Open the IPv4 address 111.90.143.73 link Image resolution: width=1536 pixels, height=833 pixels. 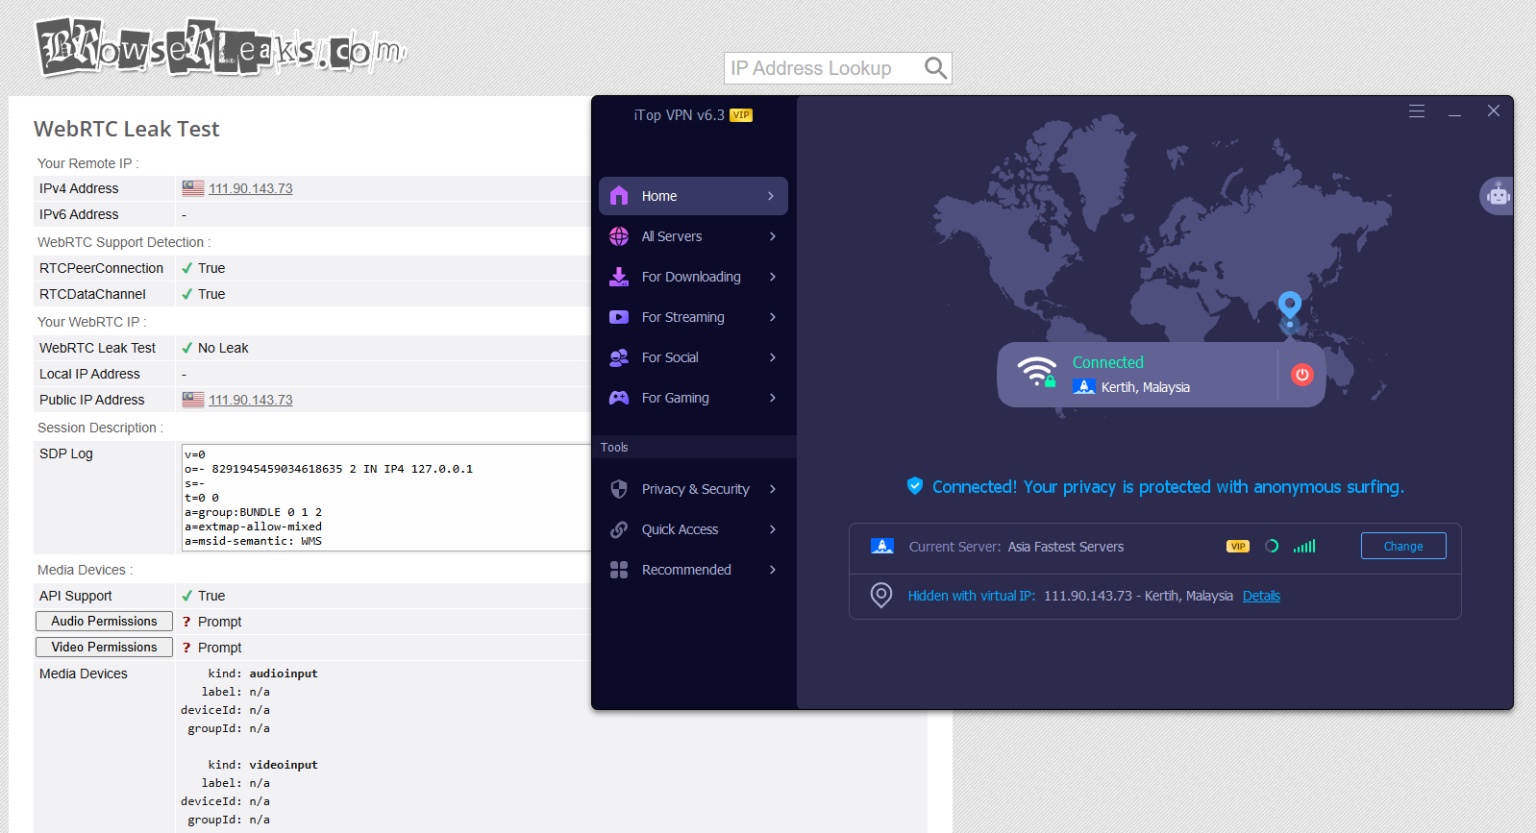[250, 188]
